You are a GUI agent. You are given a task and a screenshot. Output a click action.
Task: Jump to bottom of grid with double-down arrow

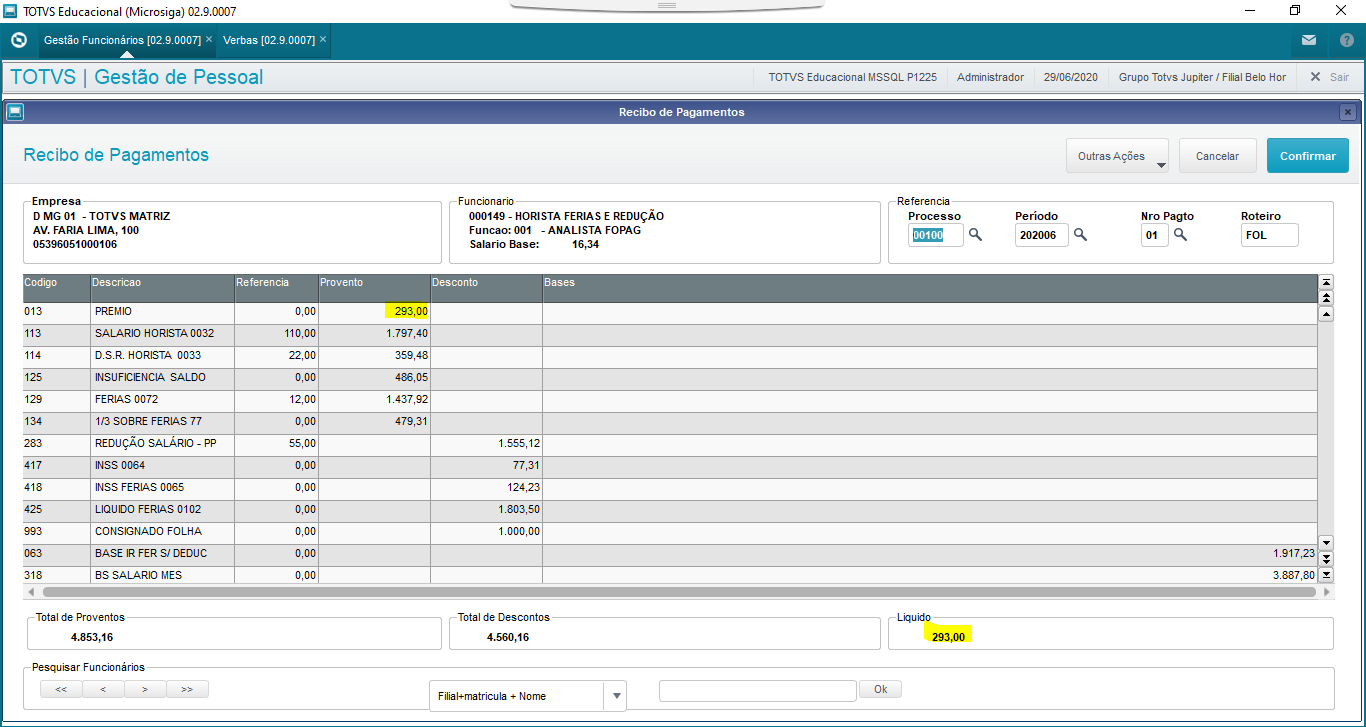1326,559
